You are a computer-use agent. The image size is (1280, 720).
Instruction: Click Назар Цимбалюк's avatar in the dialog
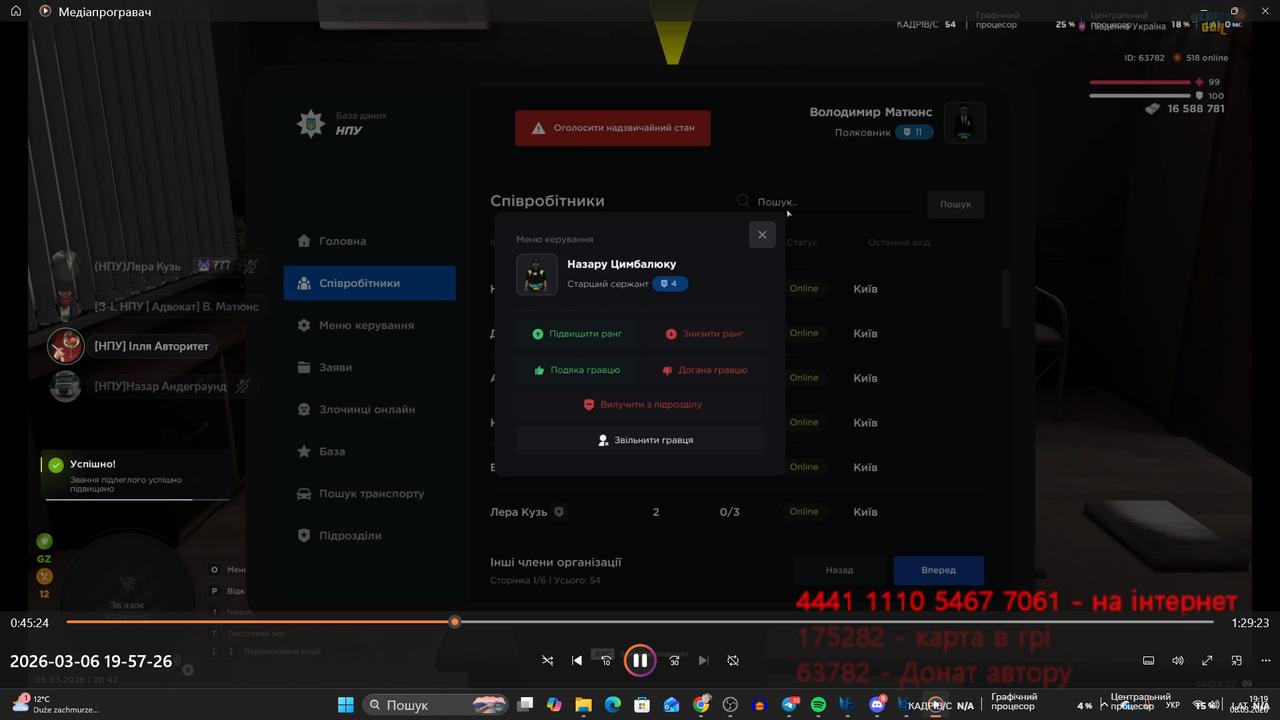point(537,275)
